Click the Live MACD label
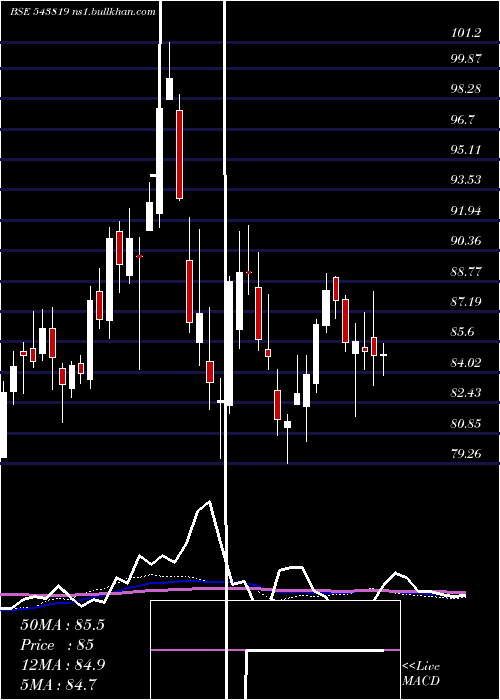 pos(421,673)
